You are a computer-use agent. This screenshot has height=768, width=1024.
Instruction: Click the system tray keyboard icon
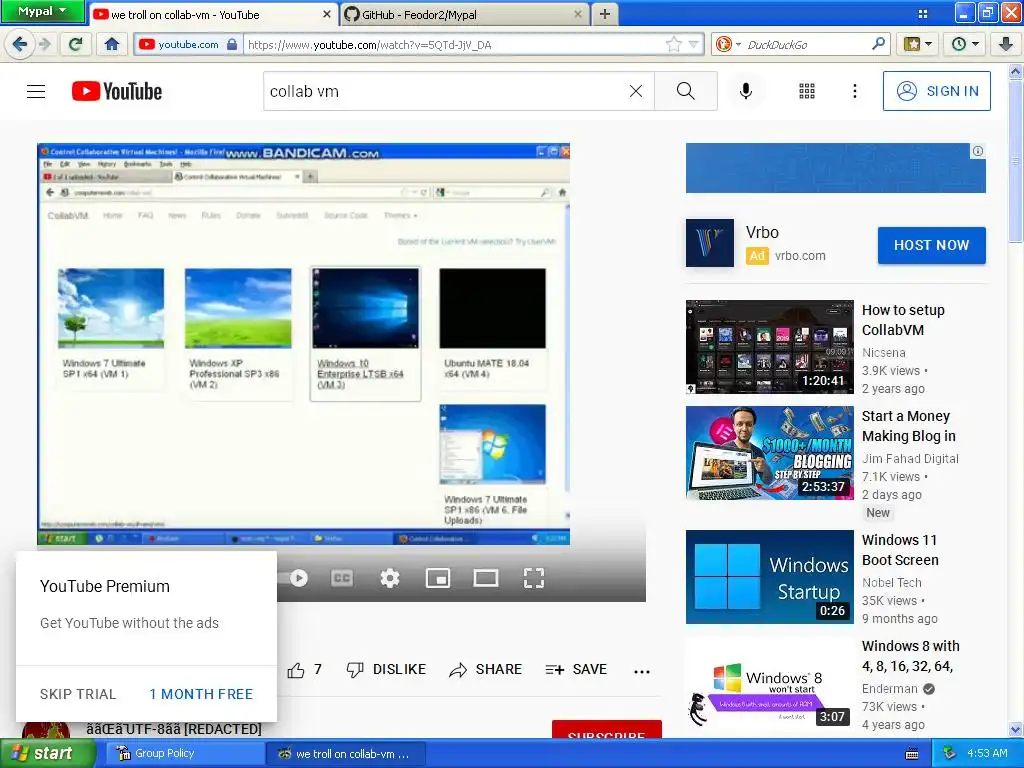click(x=912, y=754)
